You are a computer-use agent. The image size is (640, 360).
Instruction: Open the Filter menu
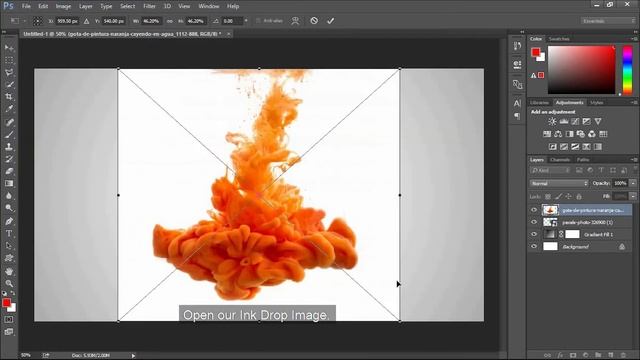(149, 6)
